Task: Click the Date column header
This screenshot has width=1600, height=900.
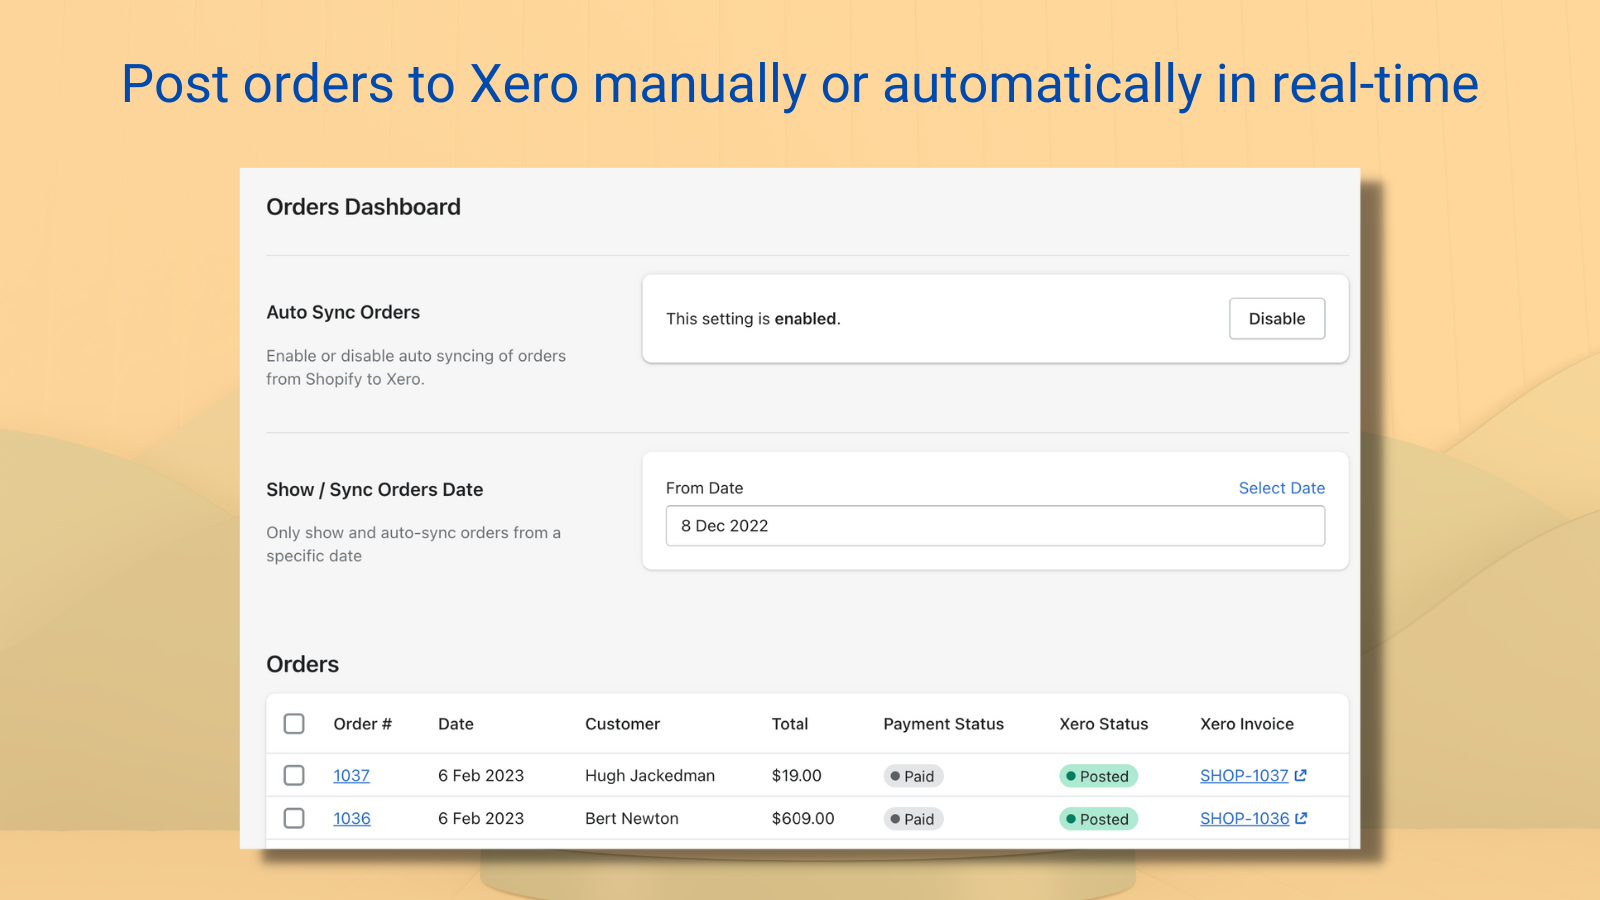Action: (x=456, y=724)
